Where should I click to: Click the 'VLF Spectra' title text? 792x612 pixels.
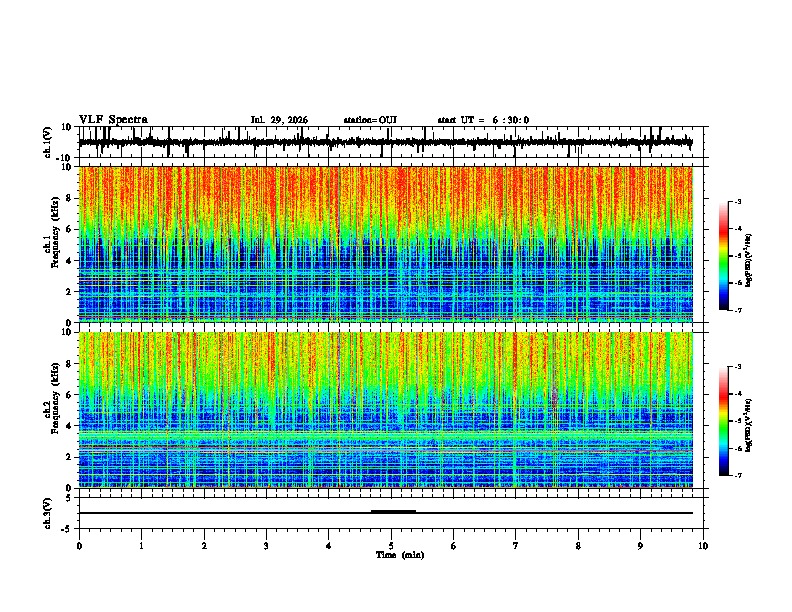[x=113, y=120]
